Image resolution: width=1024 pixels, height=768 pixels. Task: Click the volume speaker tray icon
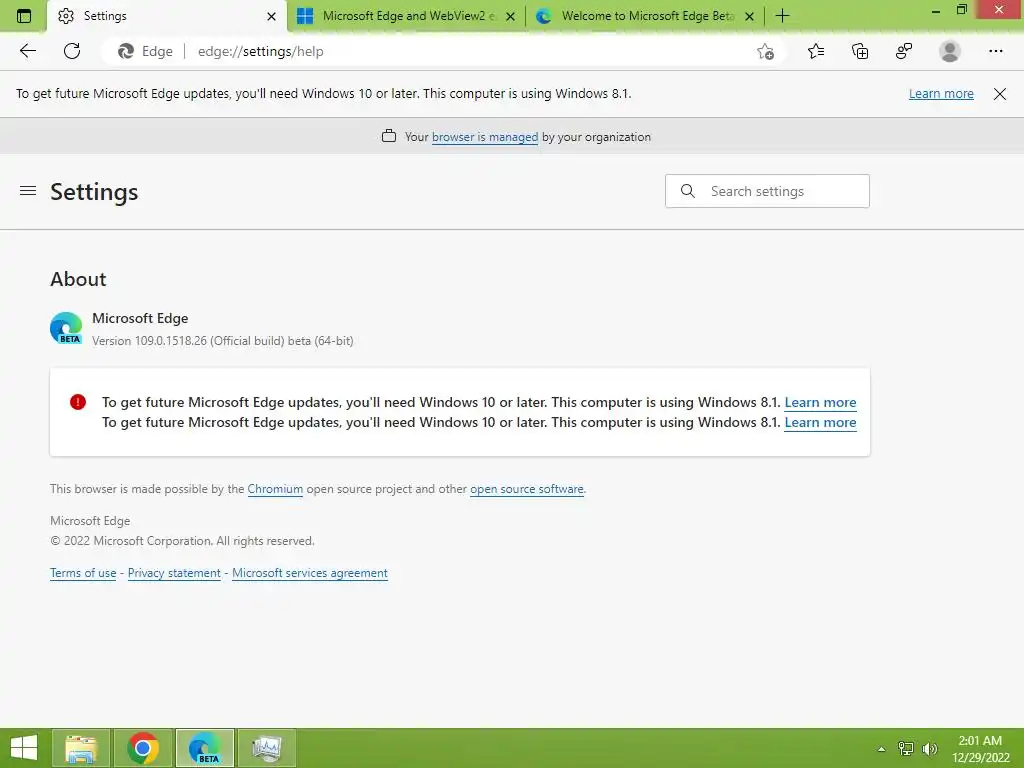(929, 748)
